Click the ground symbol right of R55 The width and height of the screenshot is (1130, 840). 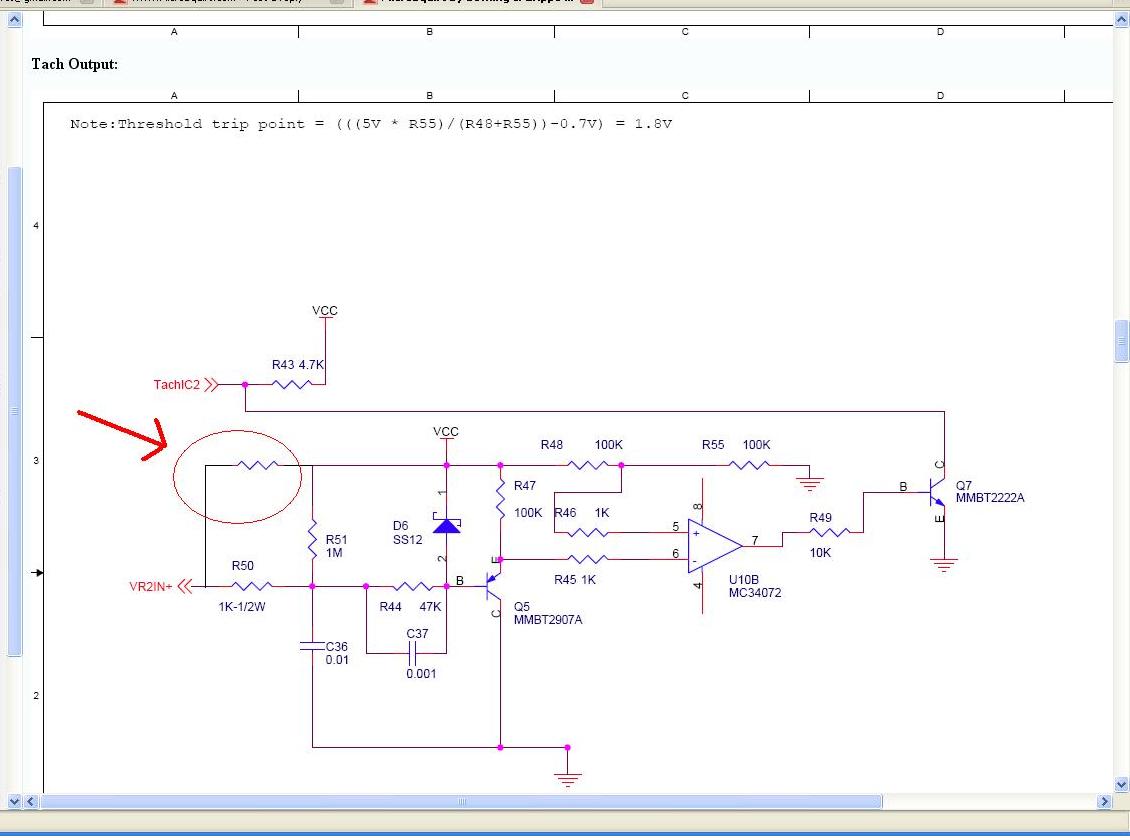809,483
